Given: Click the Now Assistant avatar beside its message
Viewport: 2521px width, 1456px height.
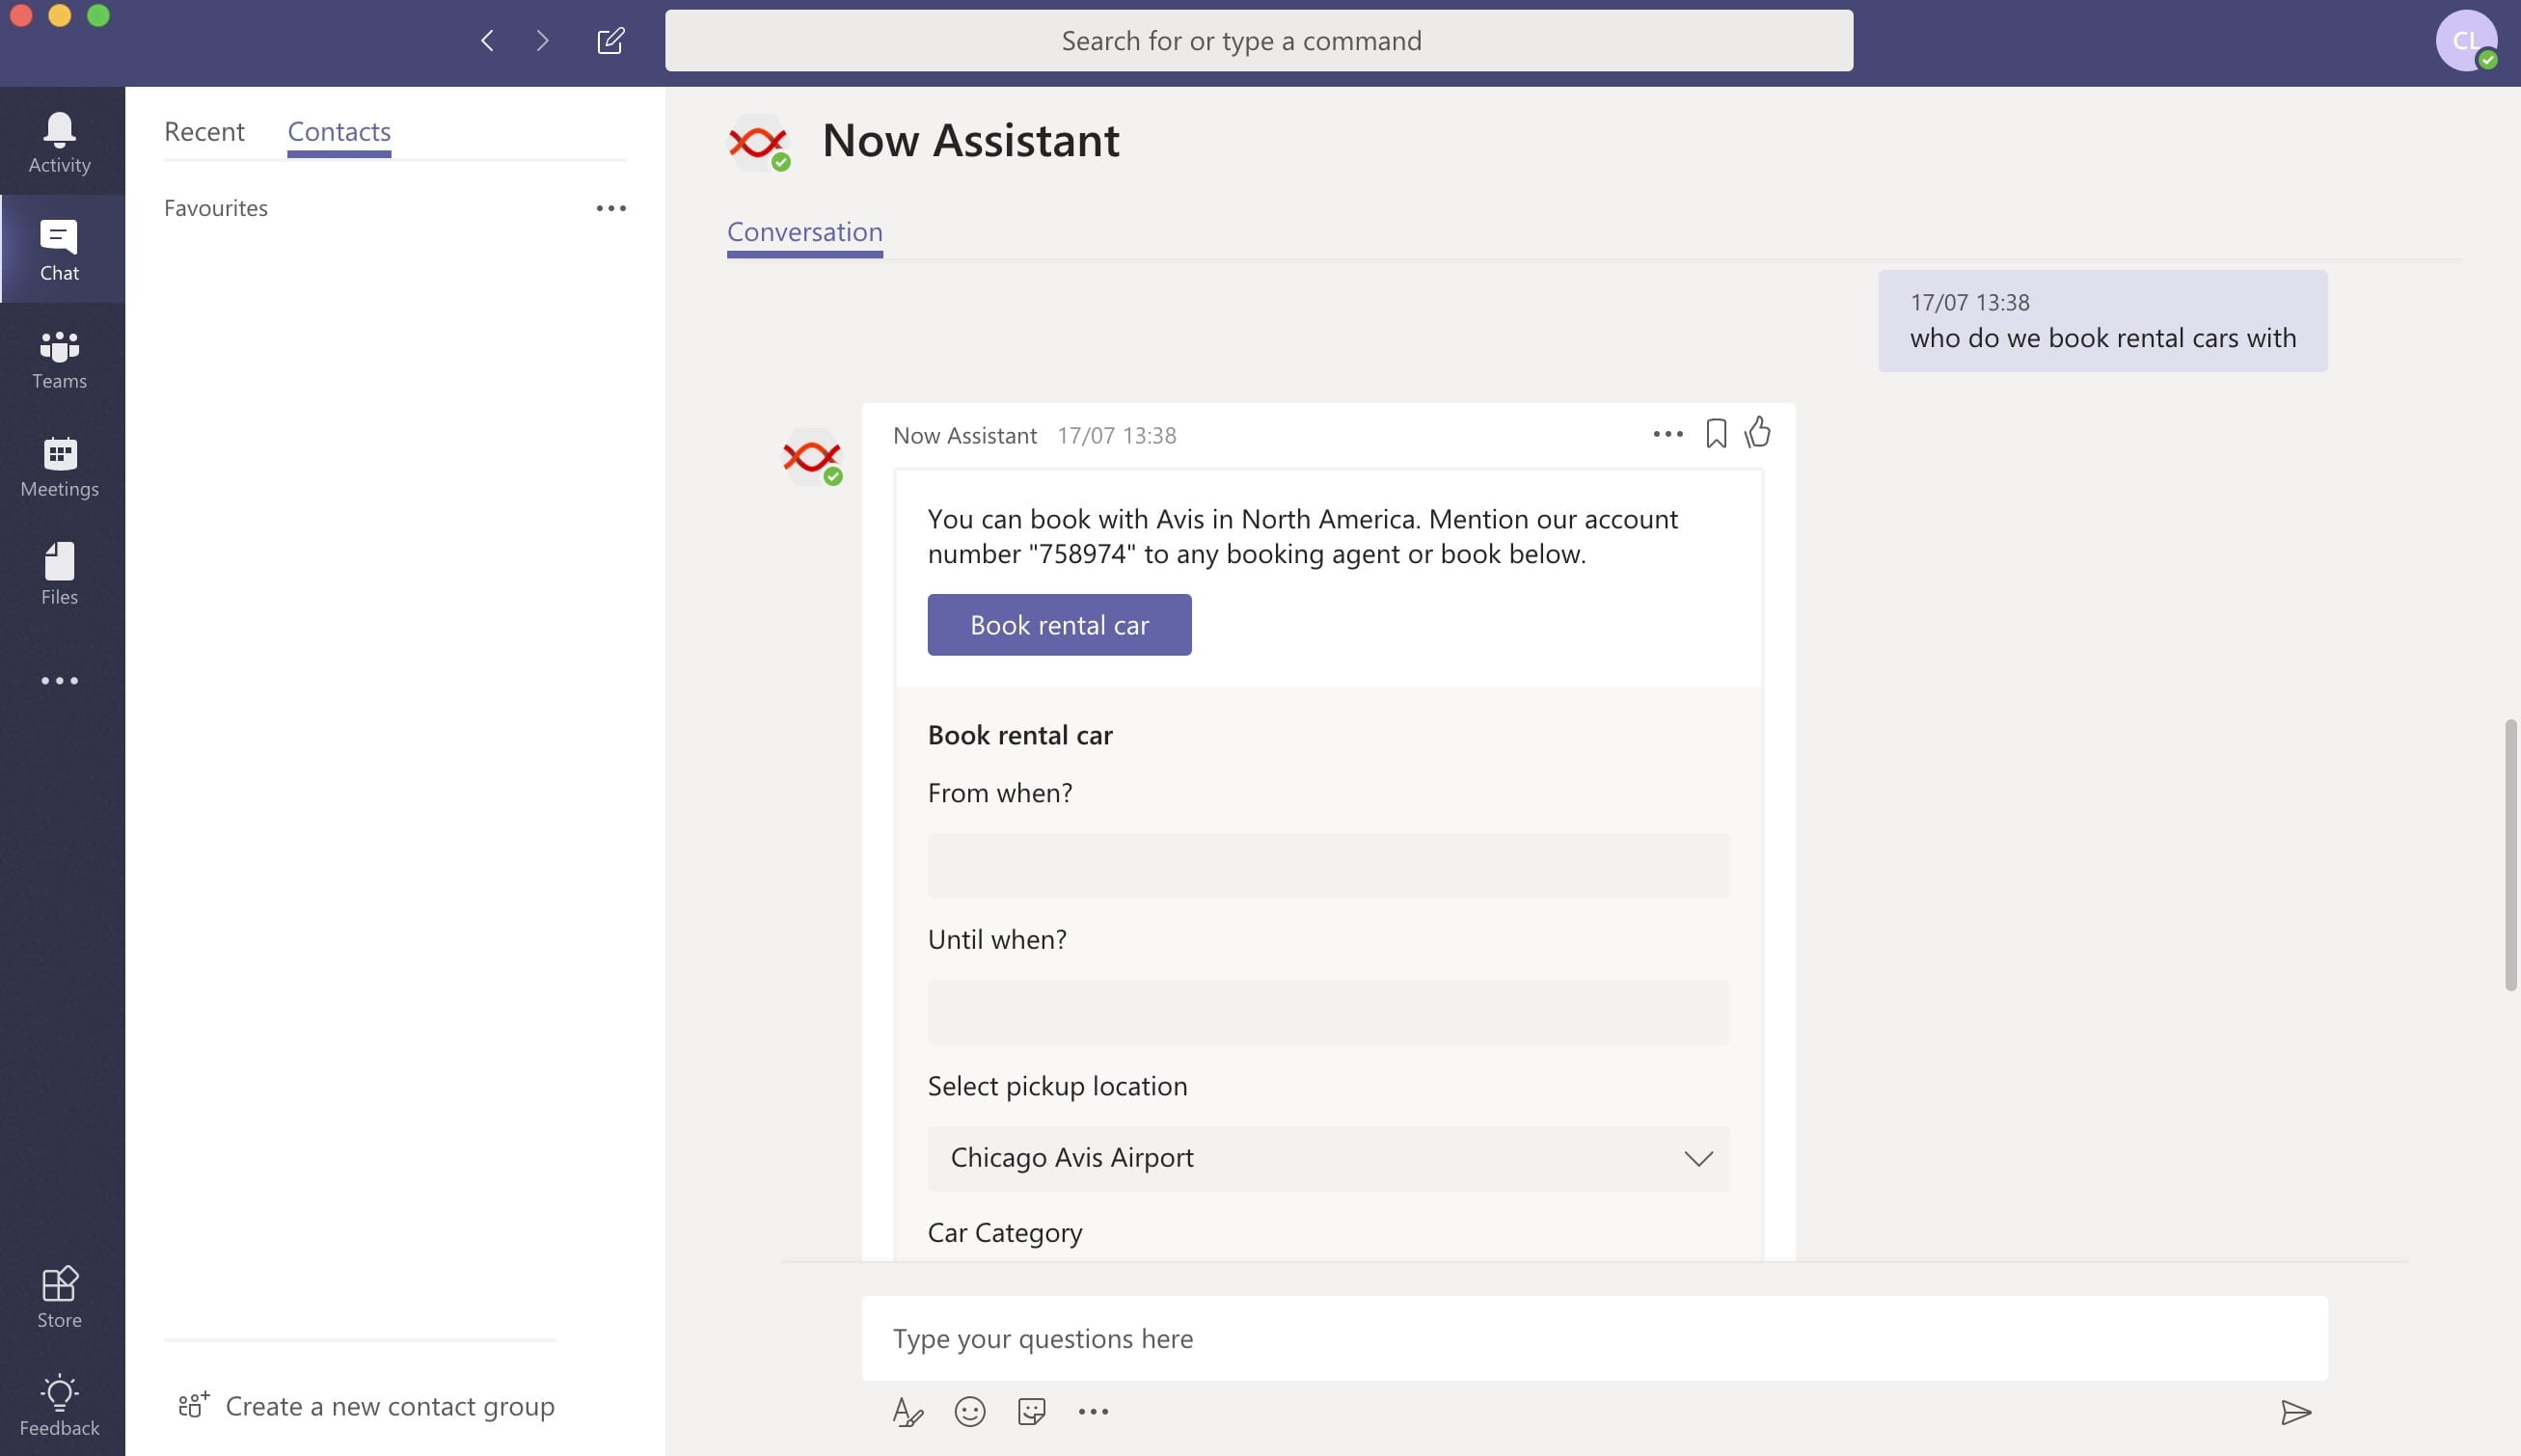Looking at the screenshot, I should click(x=813, y=458).
